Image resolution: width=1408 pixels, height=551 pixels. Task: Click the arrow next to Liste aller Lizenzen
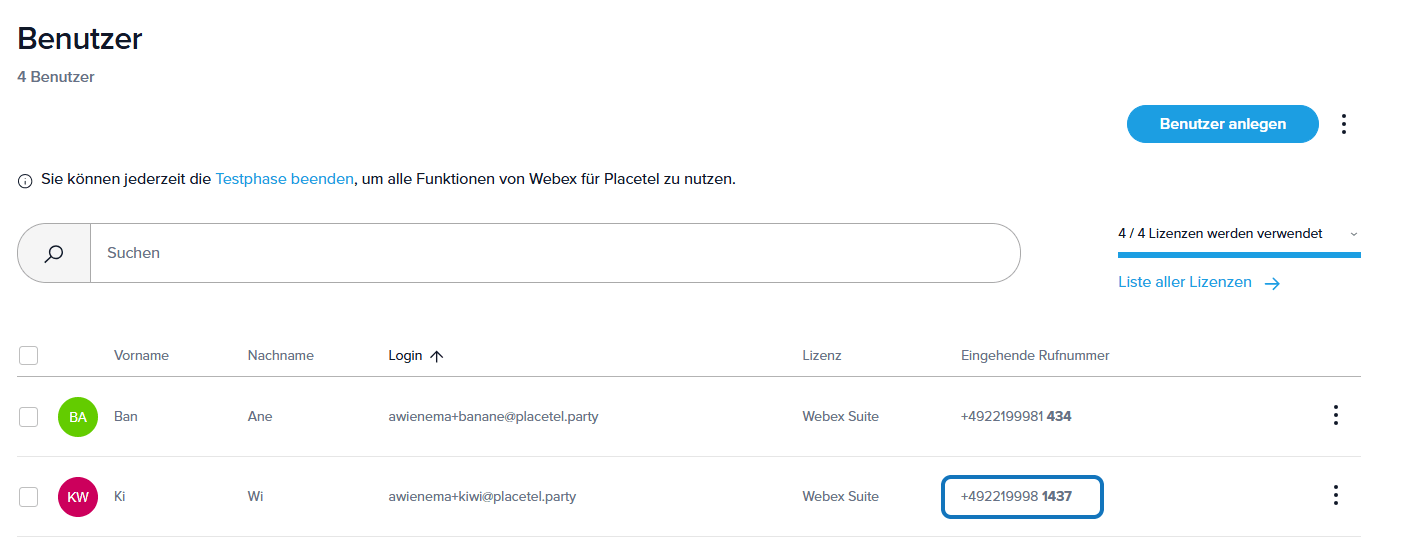tap(1272, 283)
